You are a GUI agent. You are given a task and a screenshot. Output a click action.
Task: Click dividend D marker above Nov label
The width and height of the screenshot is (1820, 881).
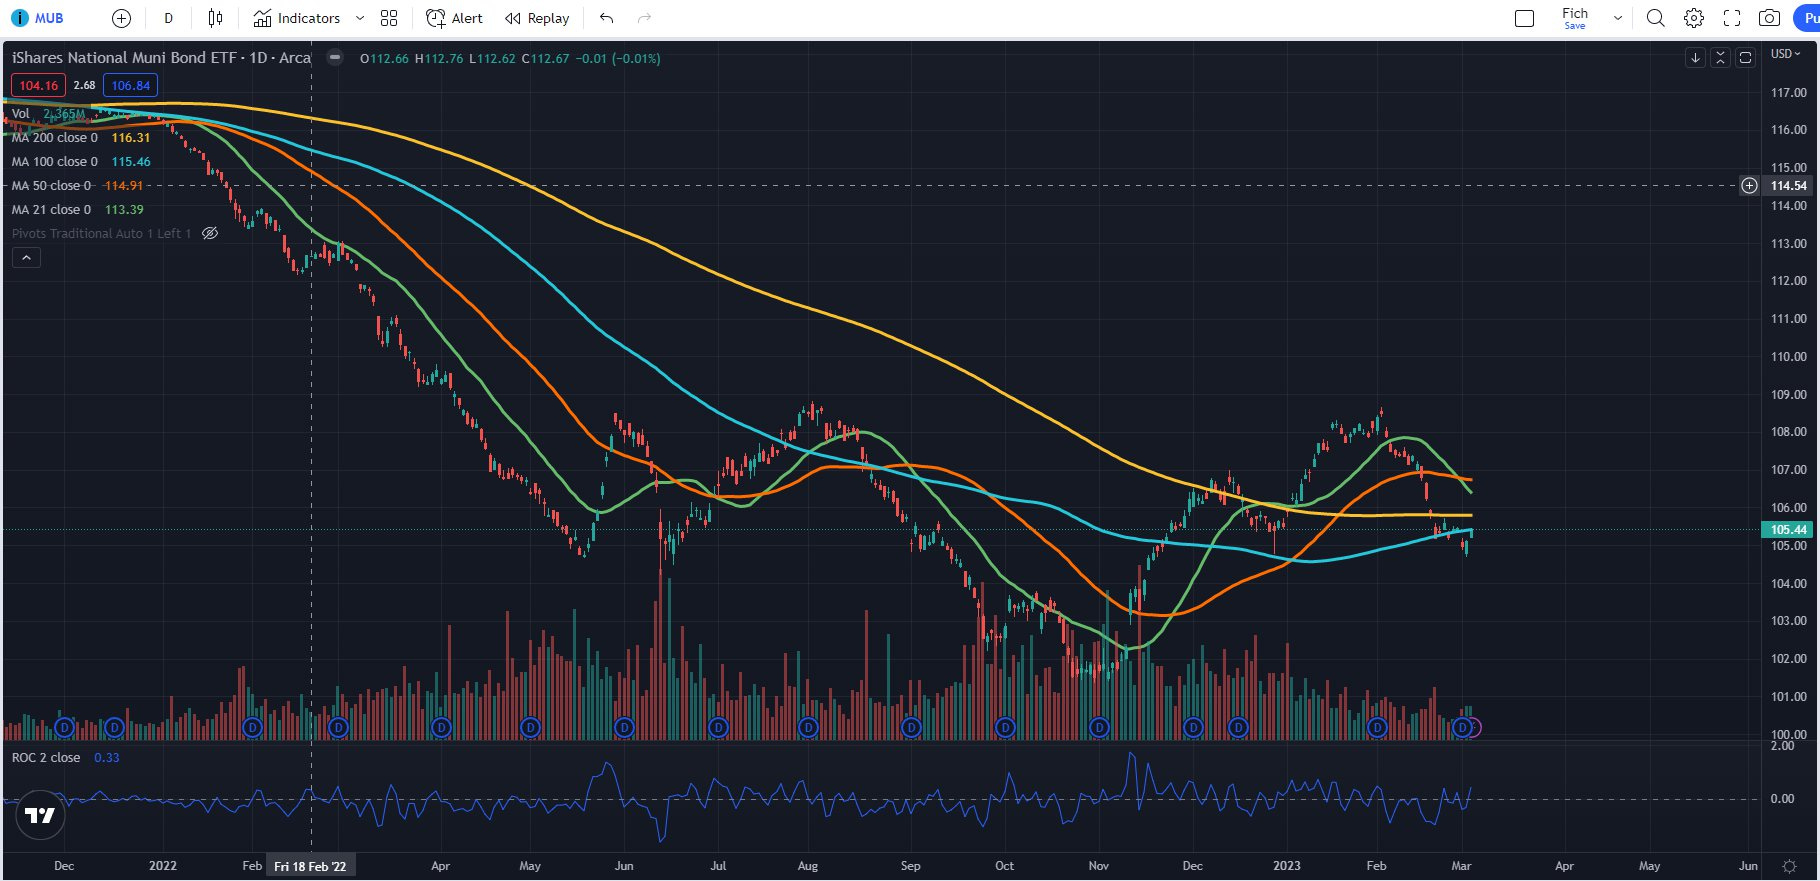(1099, 728)
